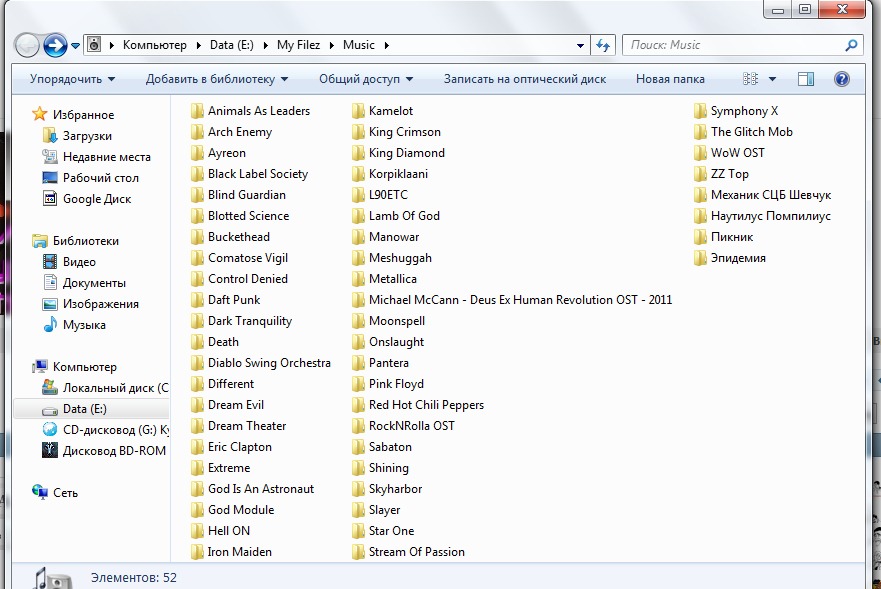Open the Общий доступ menu

(x=366, y=79)
